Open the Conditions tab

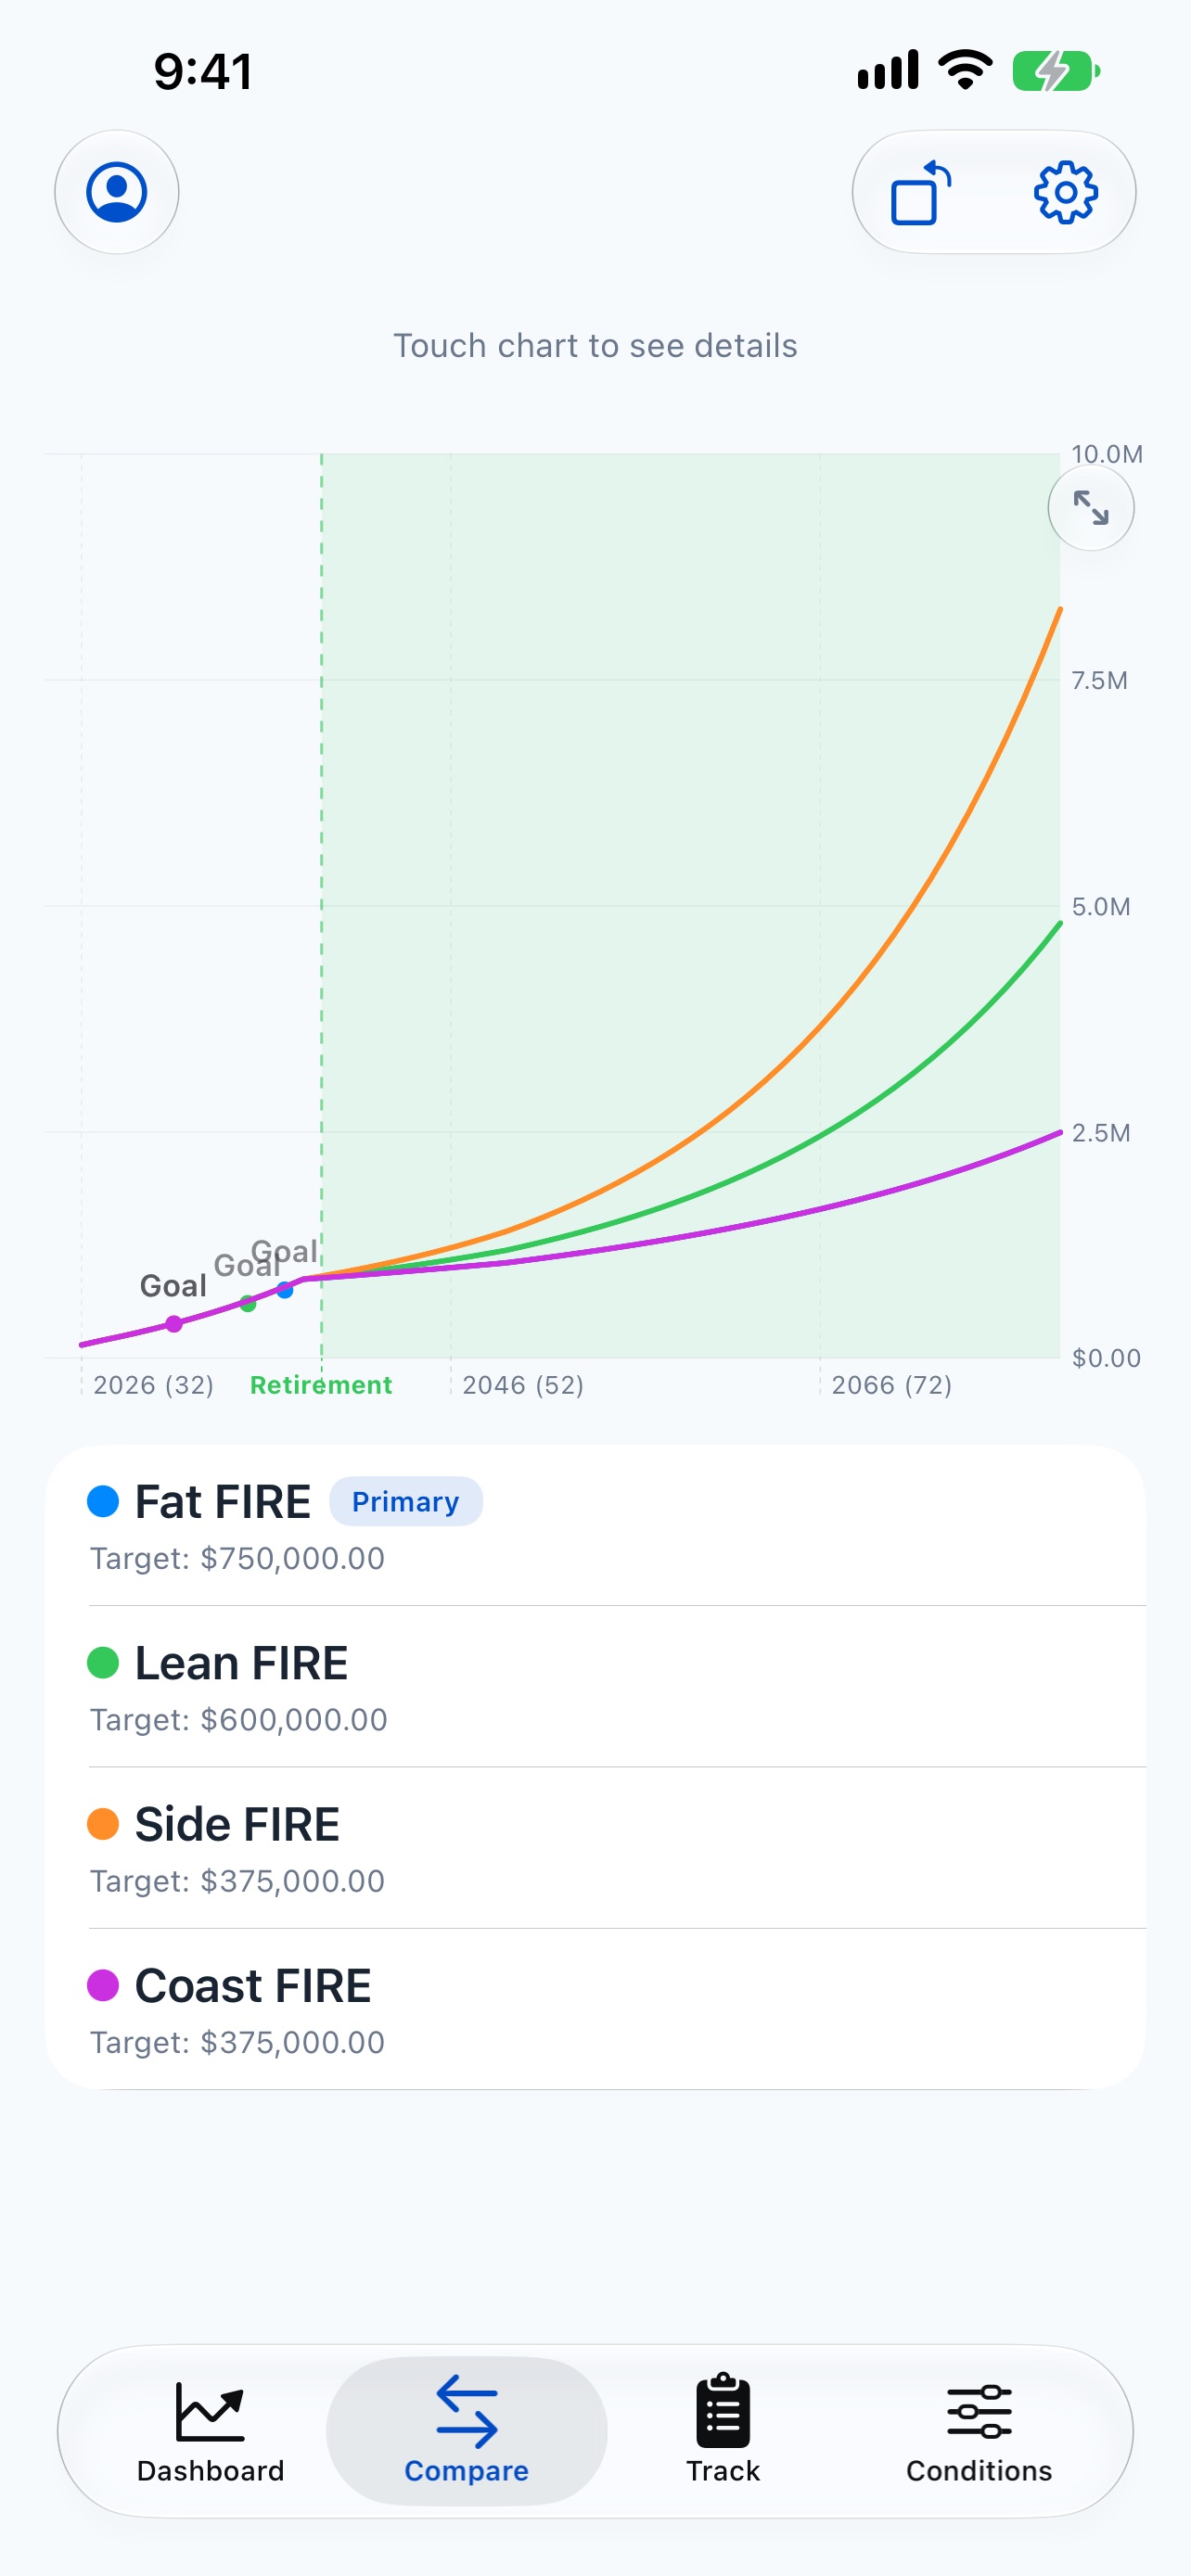click(x=979, y=2431)
